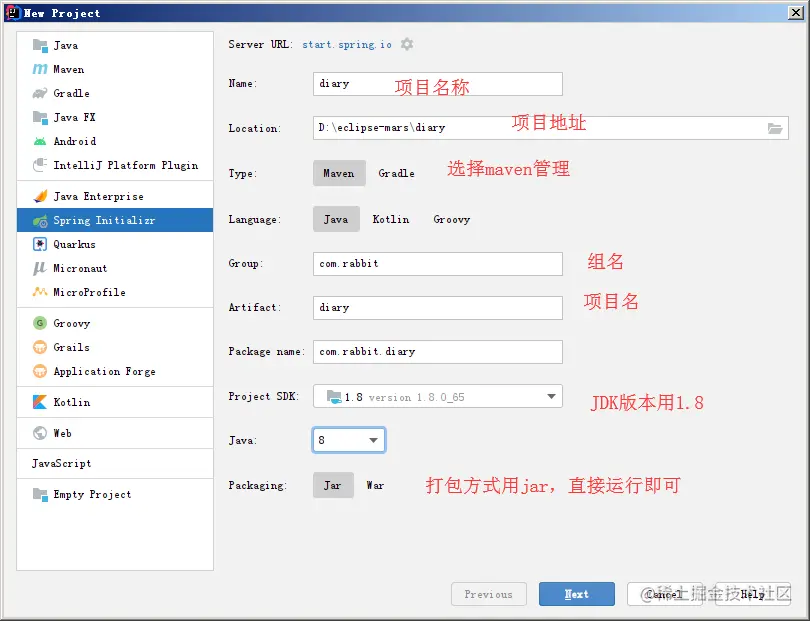Viewport: 810px width, 621px height.
Task: Select the Micronaut list entry label
Action: [x=80, y=268]
